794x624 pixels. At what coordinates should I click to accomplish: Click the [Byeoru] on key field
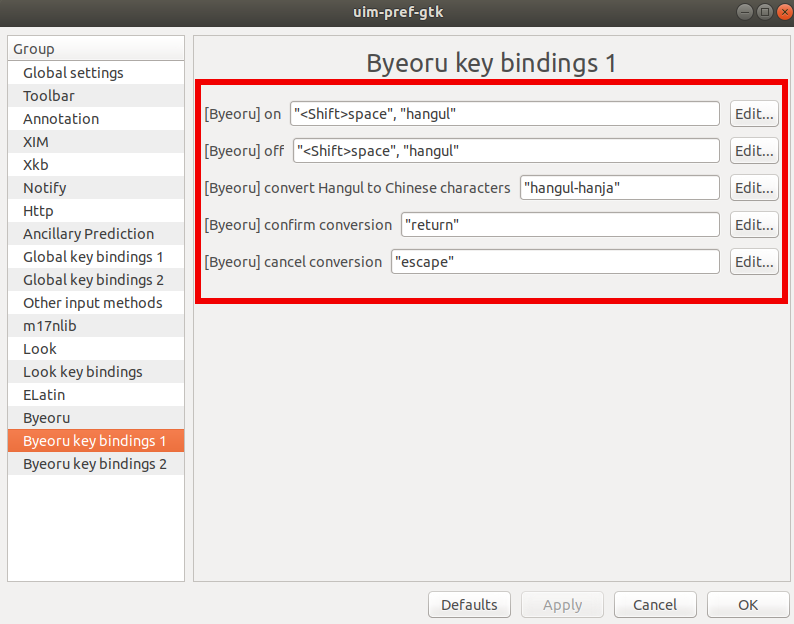click(504, 114)
